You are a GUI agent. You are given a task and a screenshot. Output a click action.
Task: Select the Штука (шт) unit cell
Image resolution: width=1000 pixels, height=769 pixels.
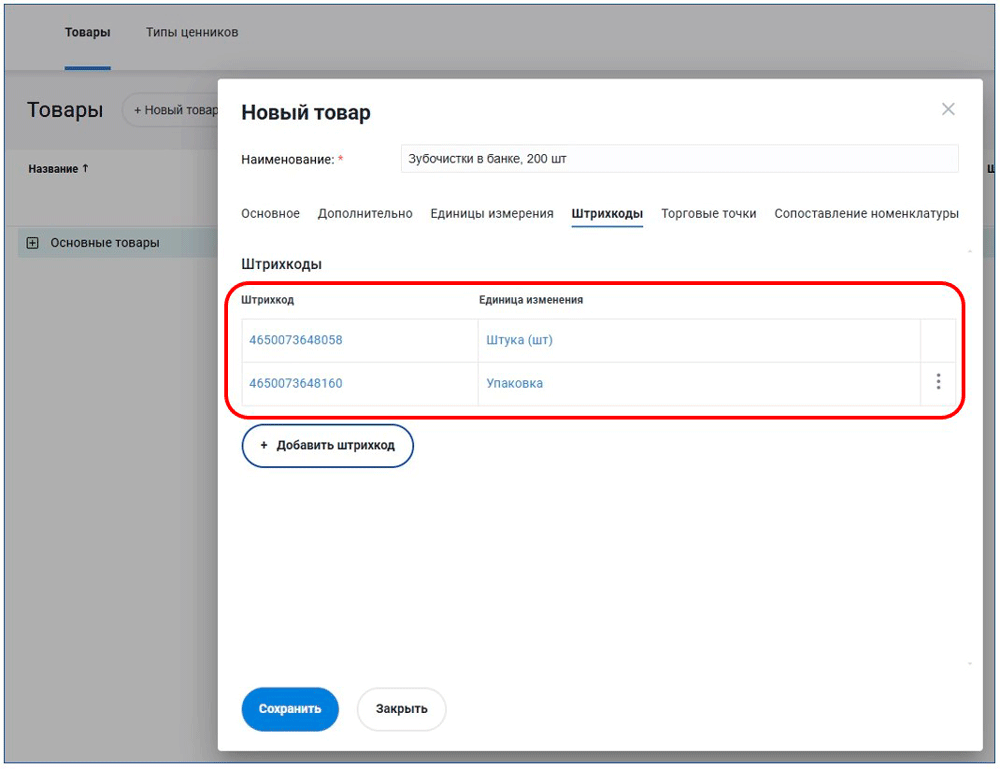pos(519,340)
